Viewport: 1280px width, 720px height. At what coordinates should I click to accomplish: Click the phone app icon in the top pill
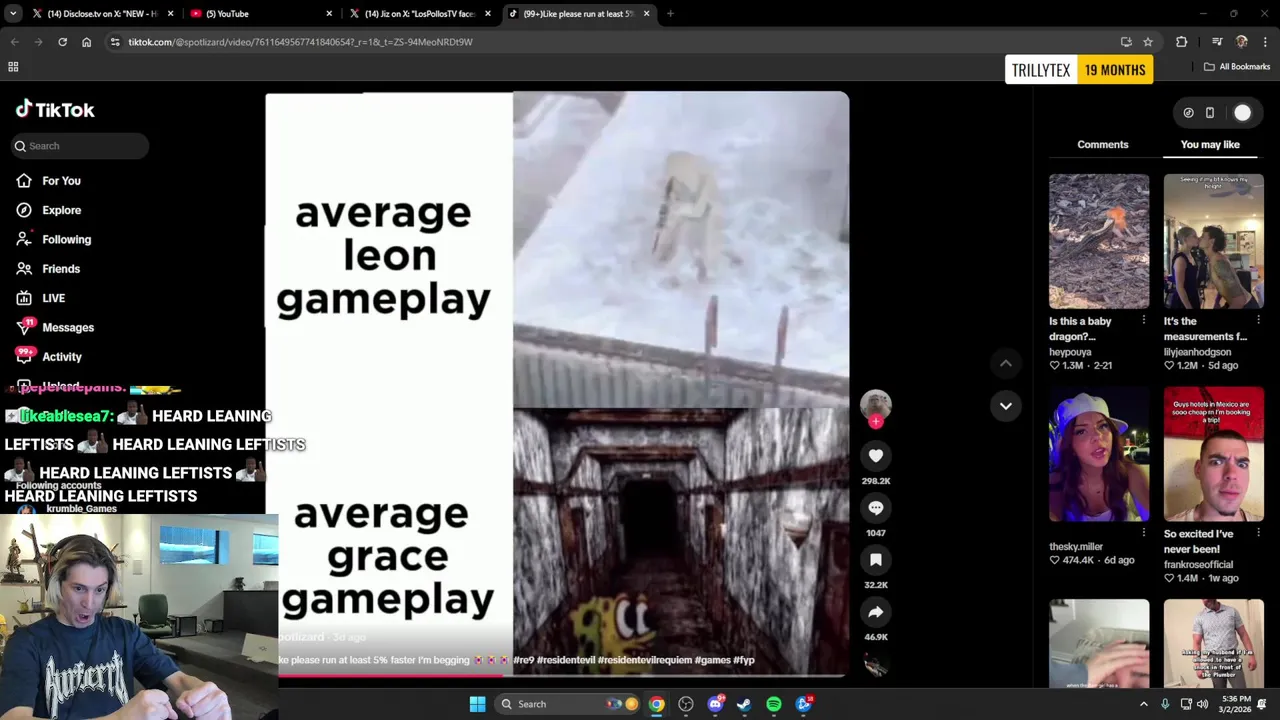[x=1209, y=113]
